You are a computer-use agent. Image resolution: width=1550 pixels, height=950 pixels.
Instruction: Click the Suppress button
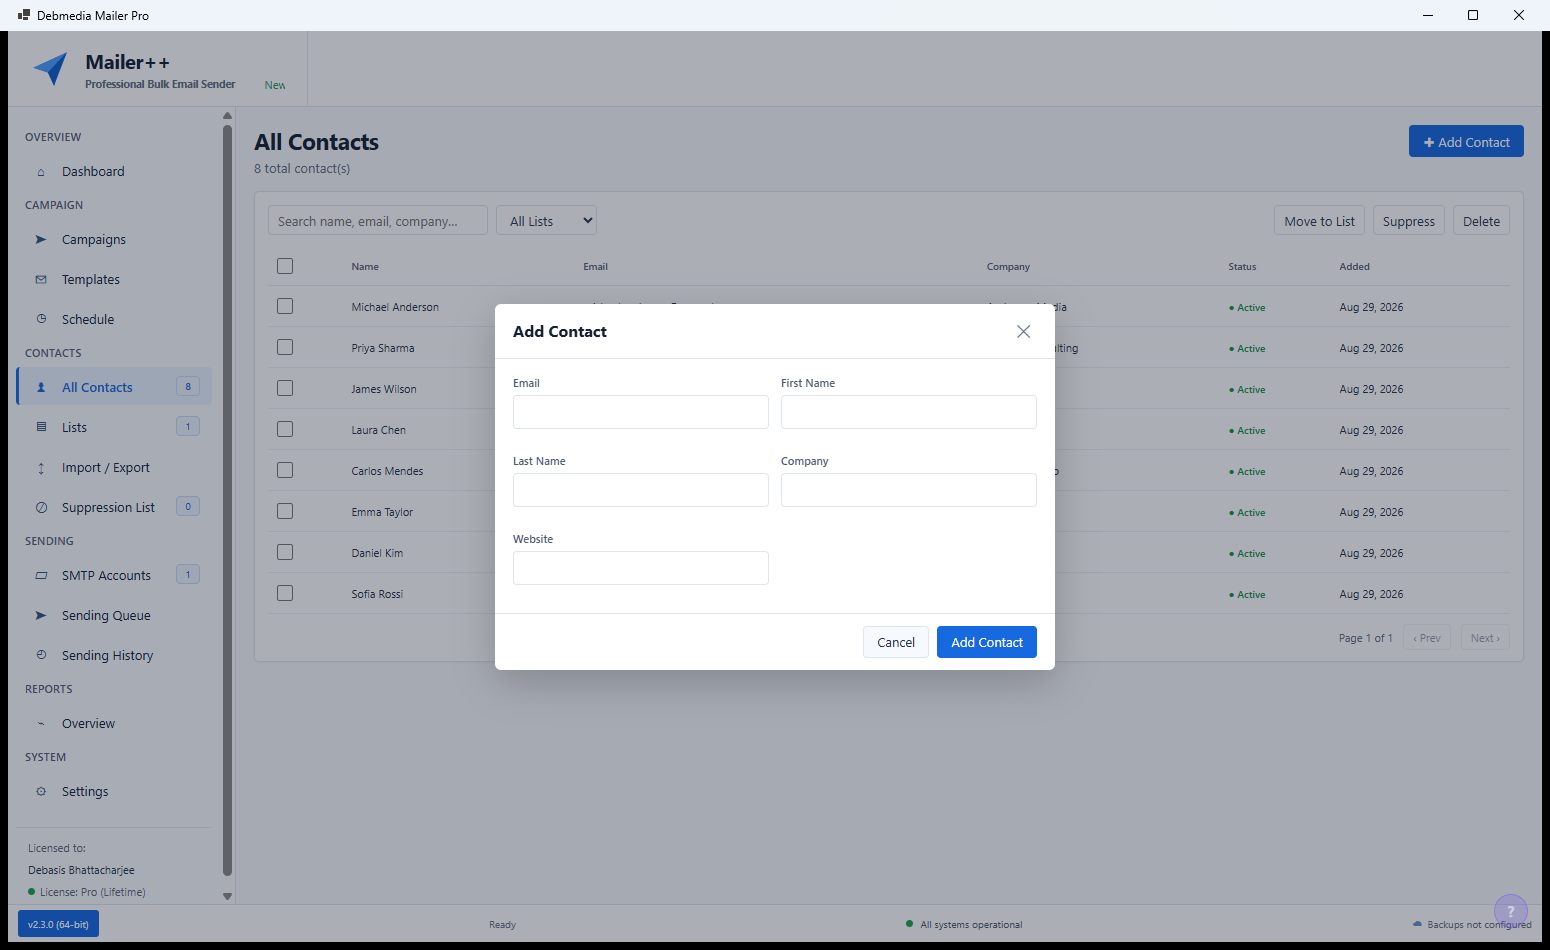coord(1409,221)
